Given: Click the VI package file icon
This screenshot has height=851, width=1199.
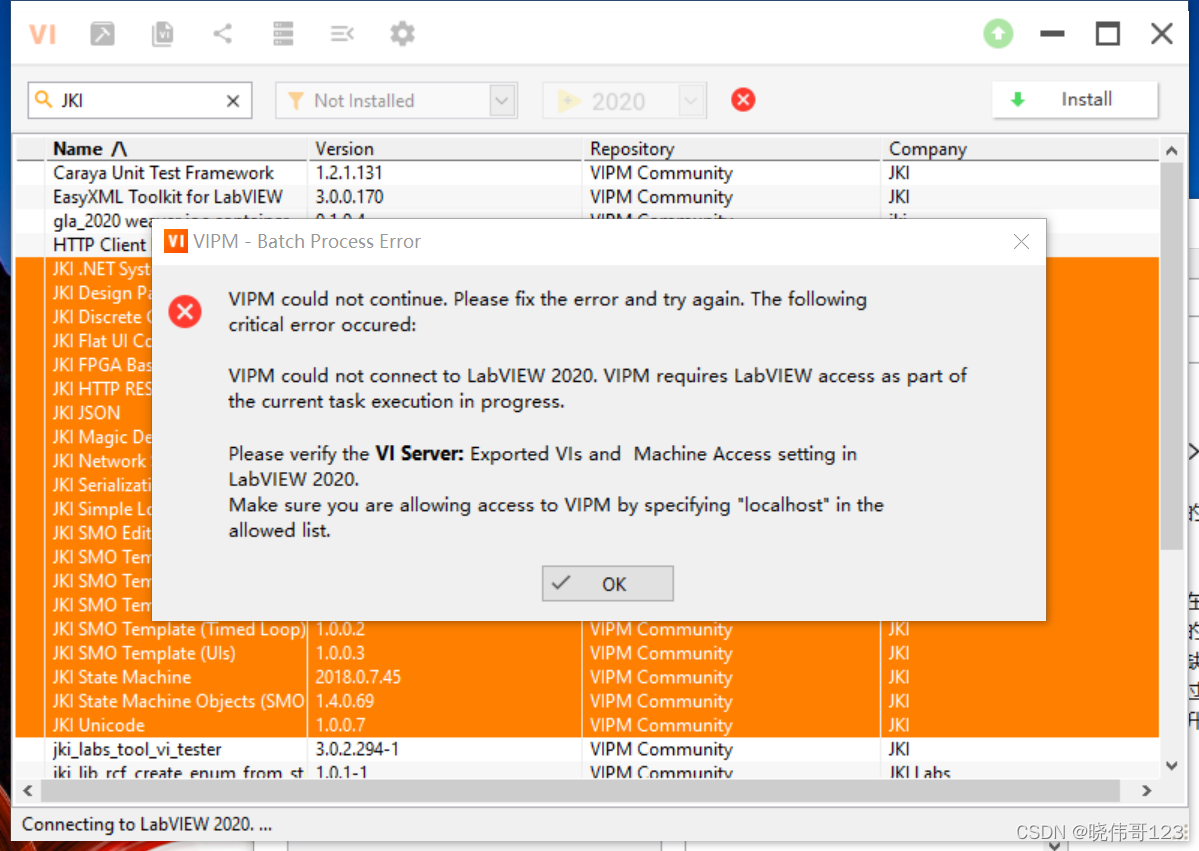Looking at the screenshot, I should (x=162, y=34).
